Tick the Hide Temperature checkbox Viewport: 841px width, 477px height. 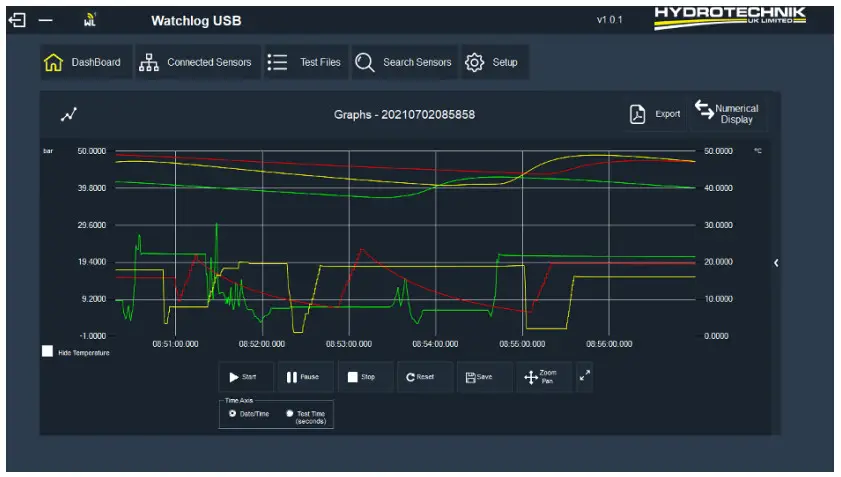47,351
